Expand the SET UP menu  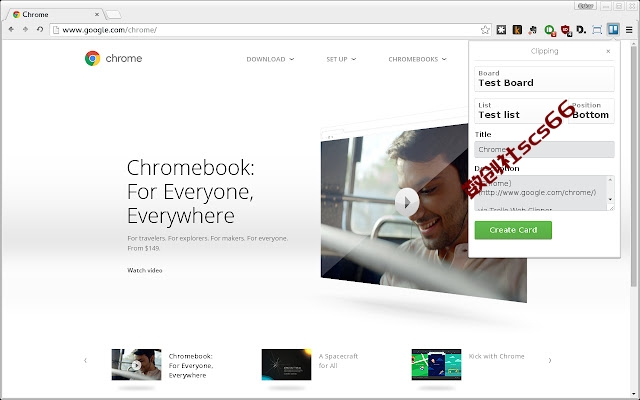[341, 59]
